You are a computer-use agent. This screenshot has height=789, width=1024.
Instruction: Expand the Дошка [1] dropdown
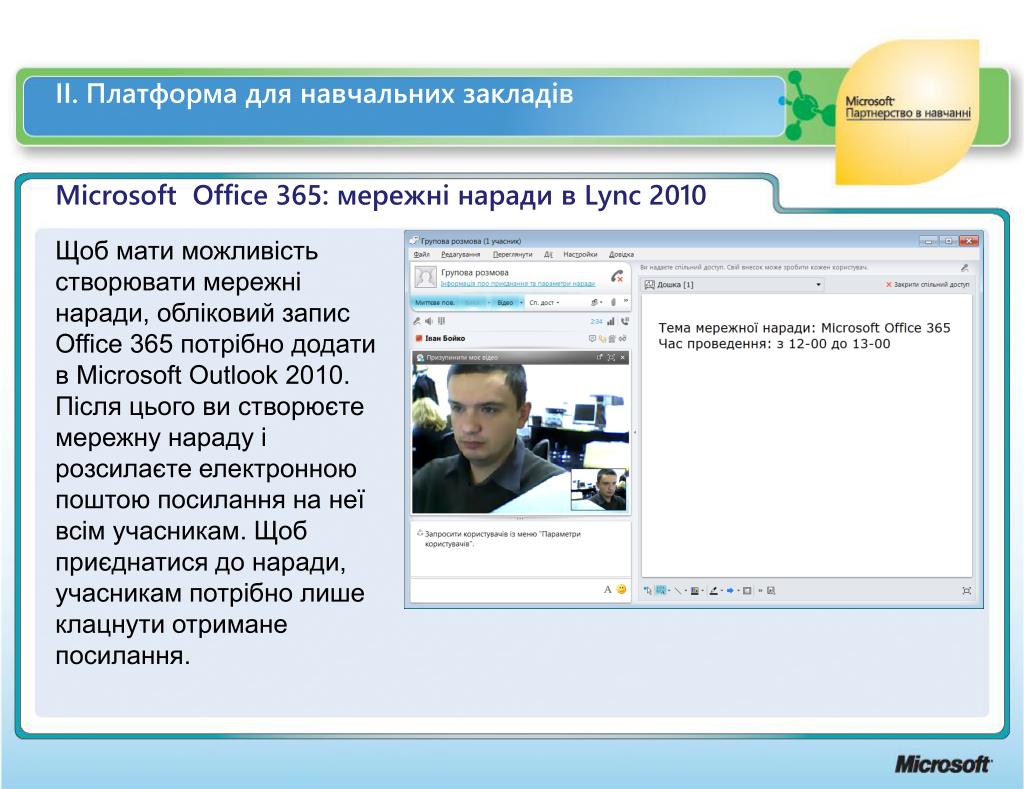818,285
